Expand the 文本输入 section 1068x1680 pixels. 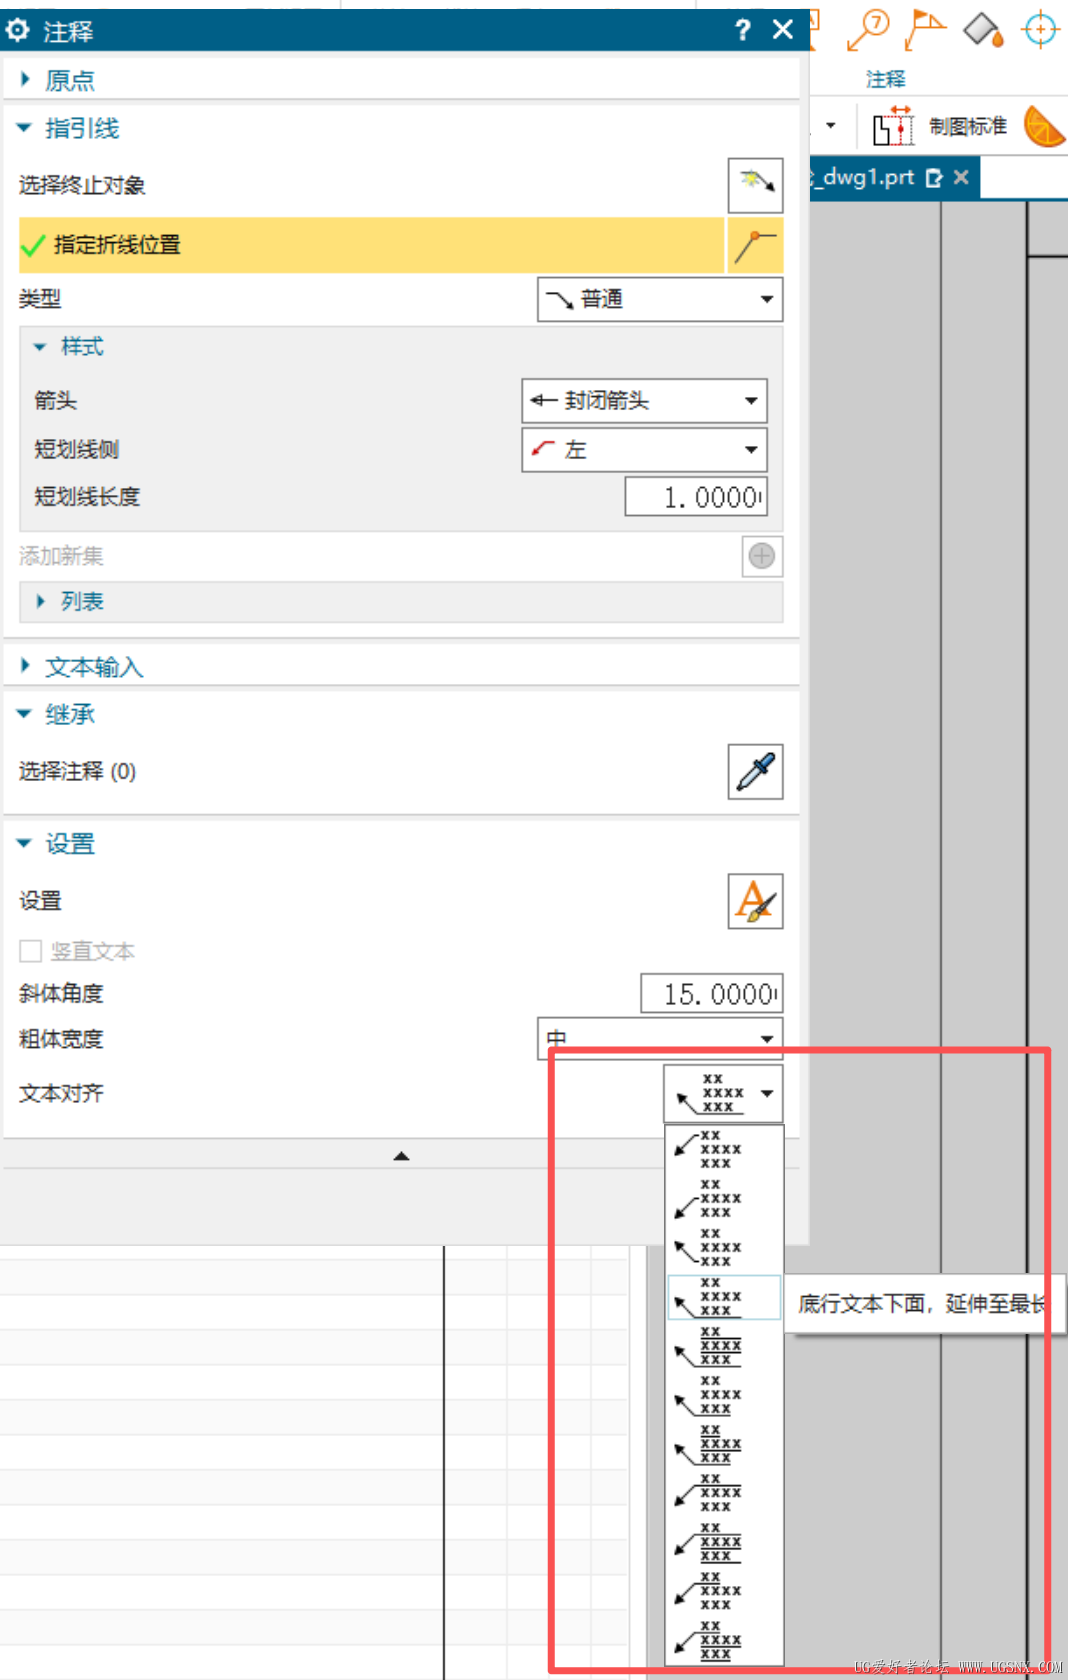82,667
